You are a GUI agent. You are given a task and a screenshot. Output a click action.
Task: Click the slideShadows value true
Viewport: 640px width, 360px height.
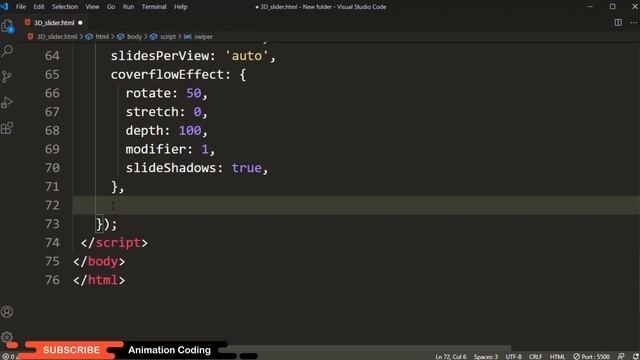pos(247,168)
